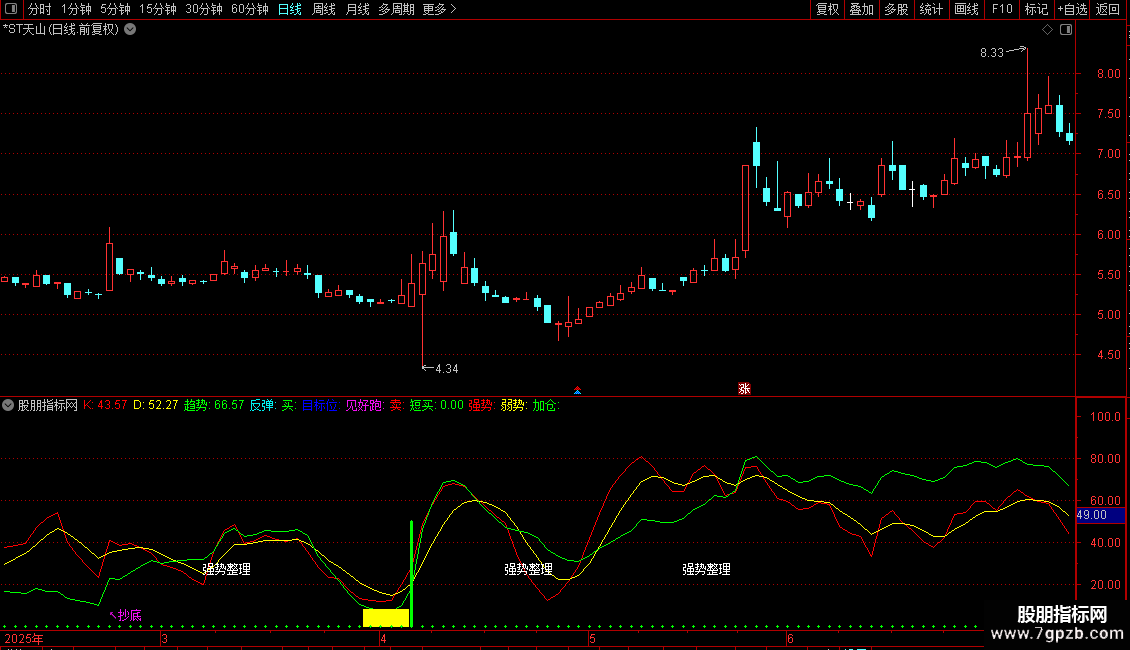Viewport: 1130px width, 650px height.
Task: Click the 加仓 indicator label
Action: click(546, 405)
